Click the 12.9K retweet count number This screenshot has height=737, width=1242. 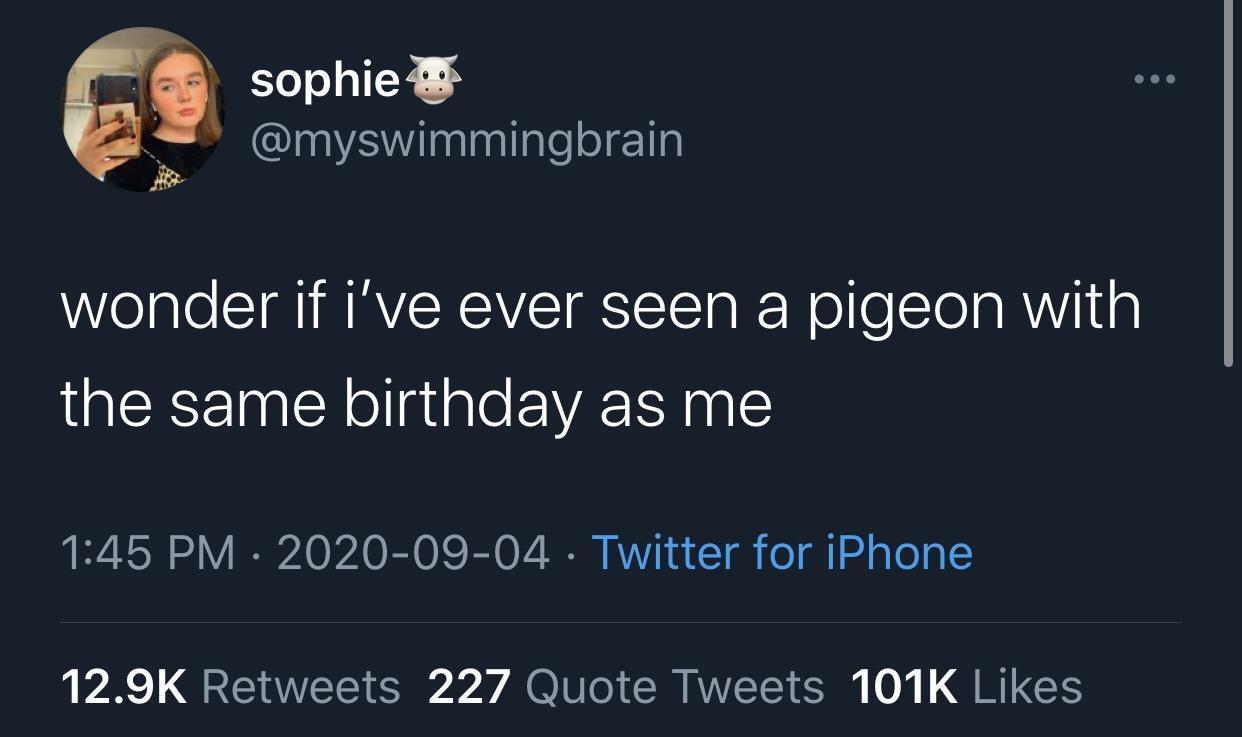124,687
